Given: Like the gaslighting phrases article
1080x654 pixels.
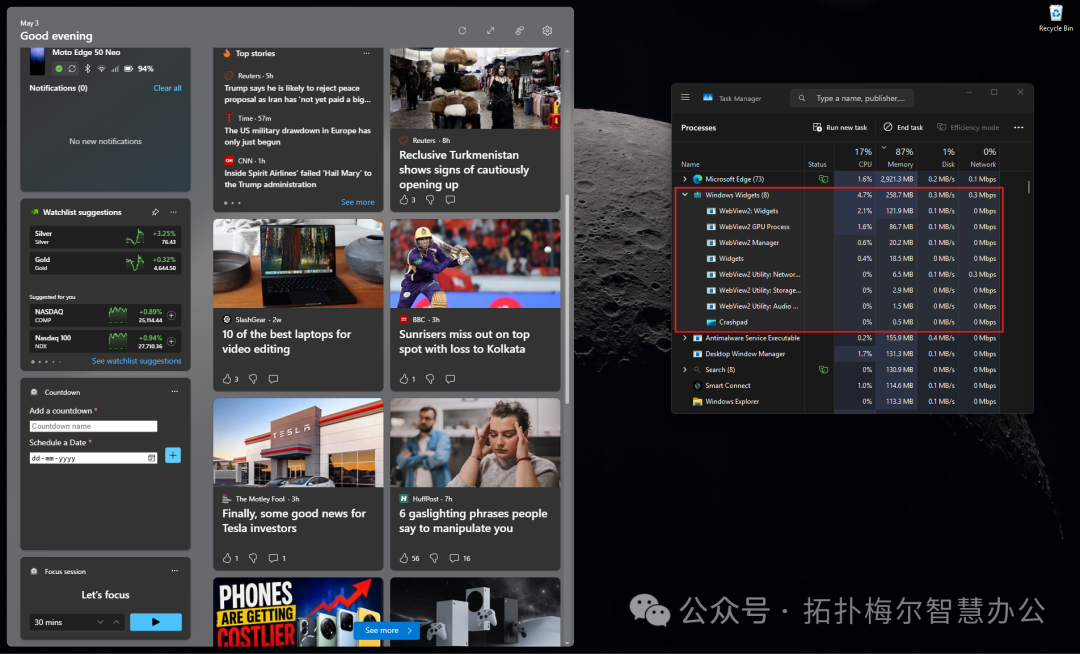Looking at the screenshot, I should 404,558.
